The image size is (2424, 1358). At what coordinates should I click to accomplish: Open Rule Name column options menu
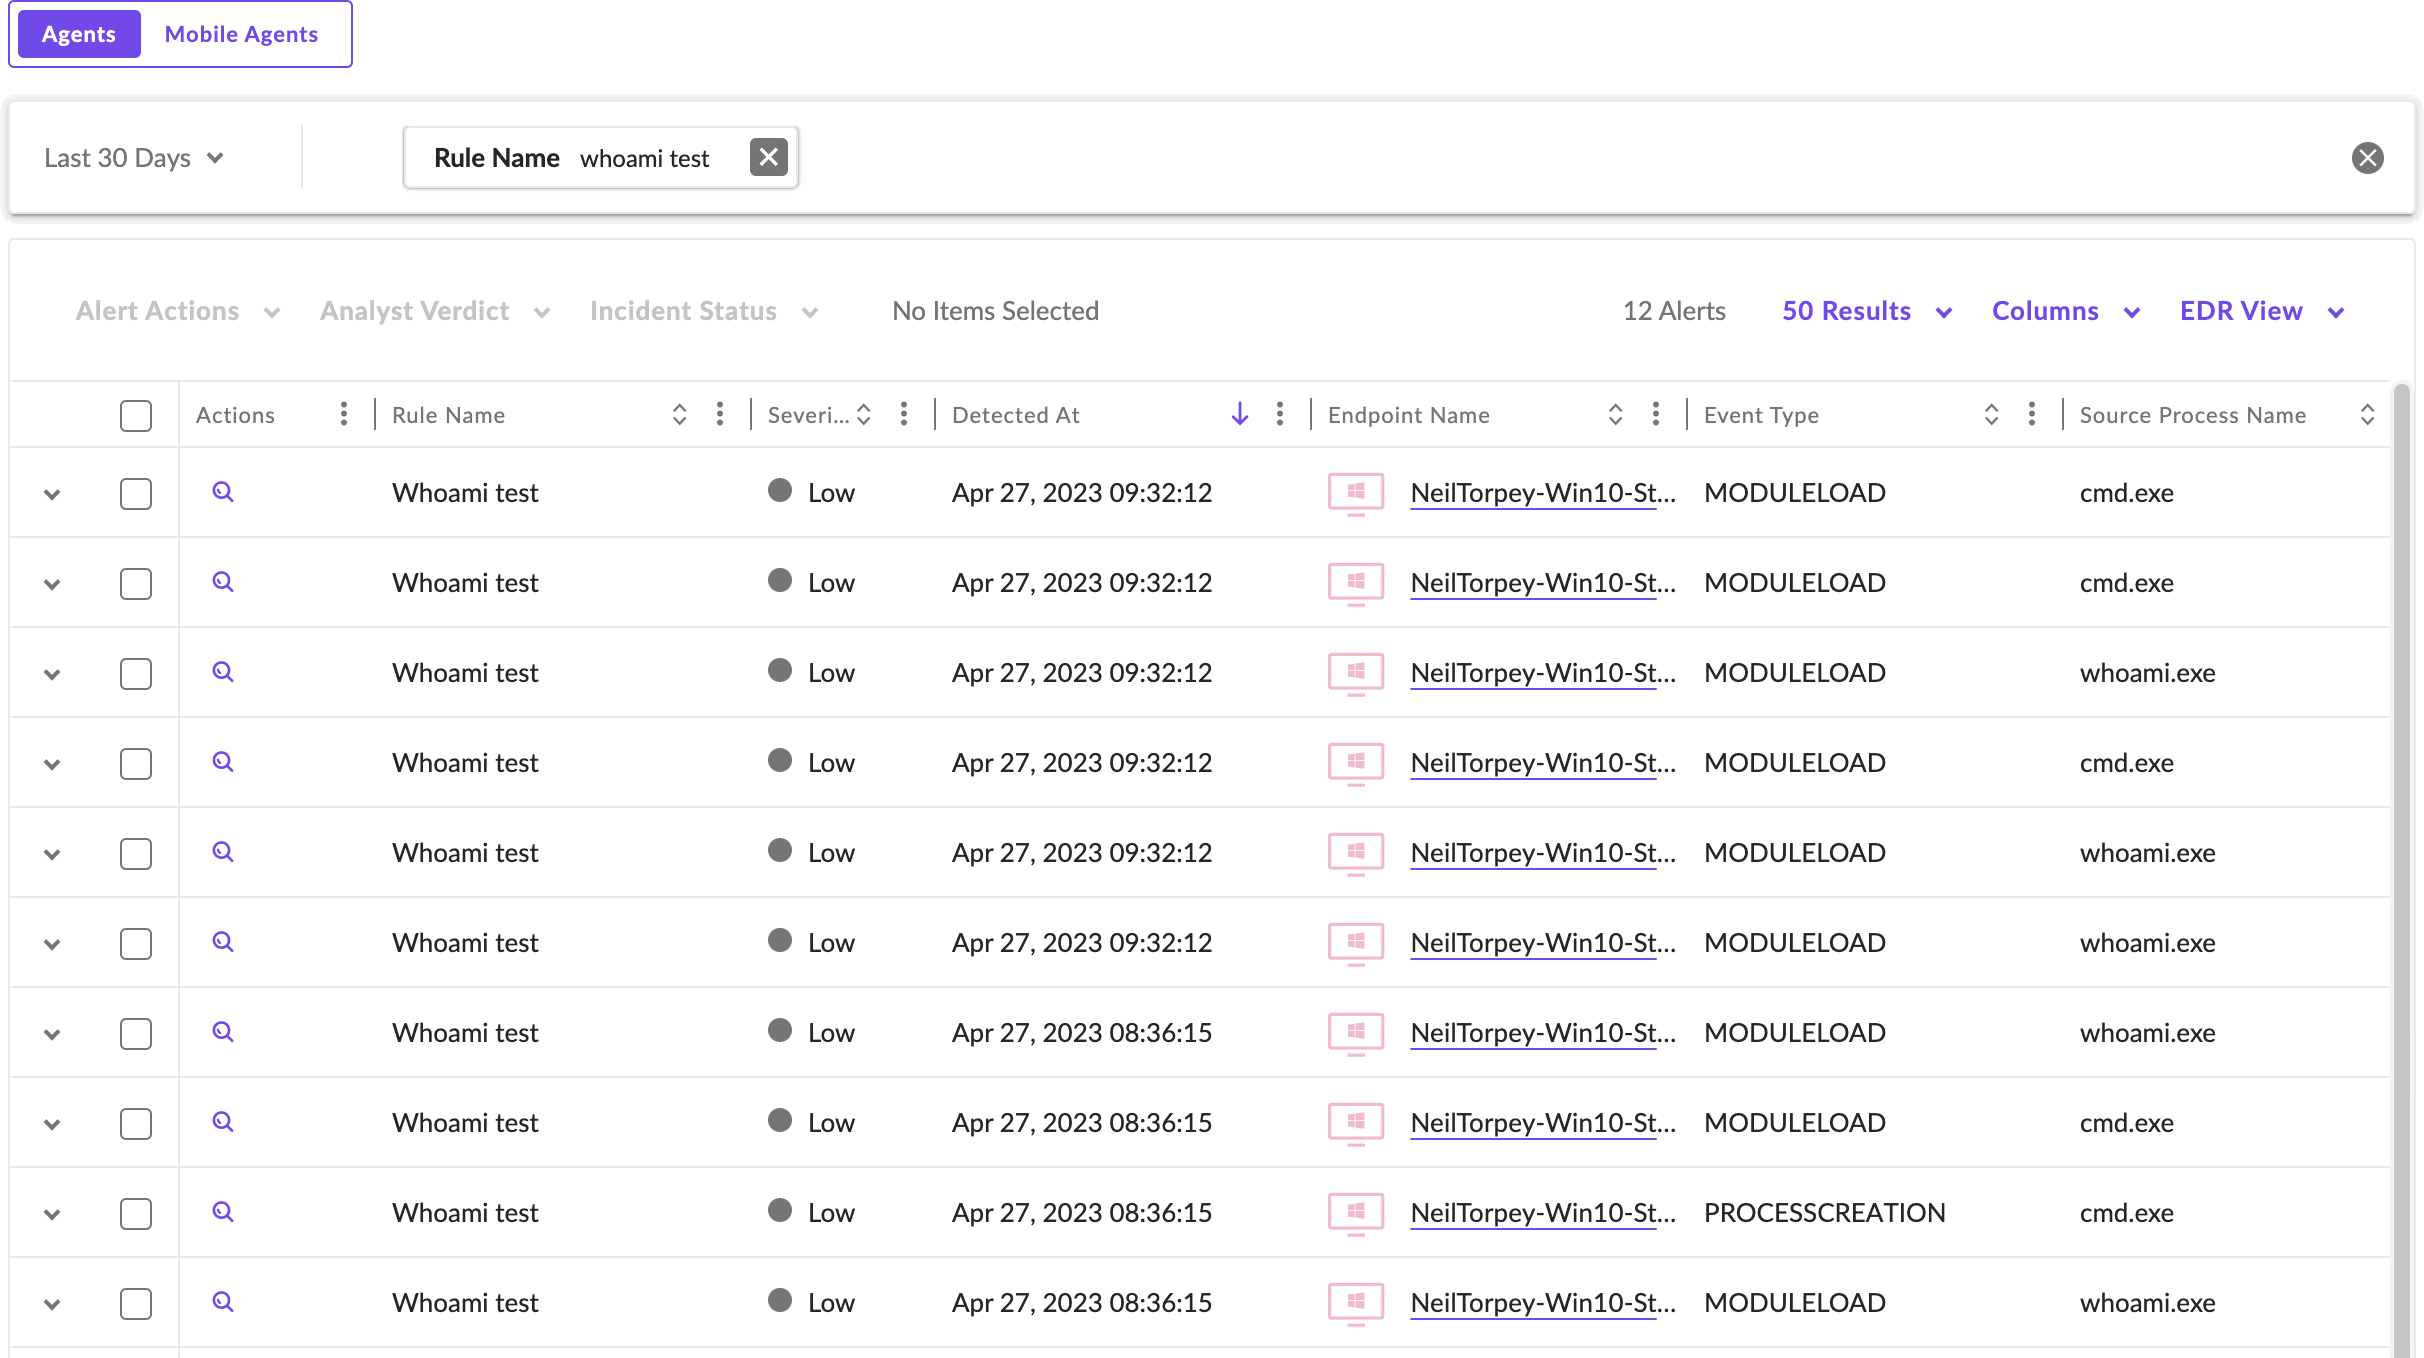[720, 414]
